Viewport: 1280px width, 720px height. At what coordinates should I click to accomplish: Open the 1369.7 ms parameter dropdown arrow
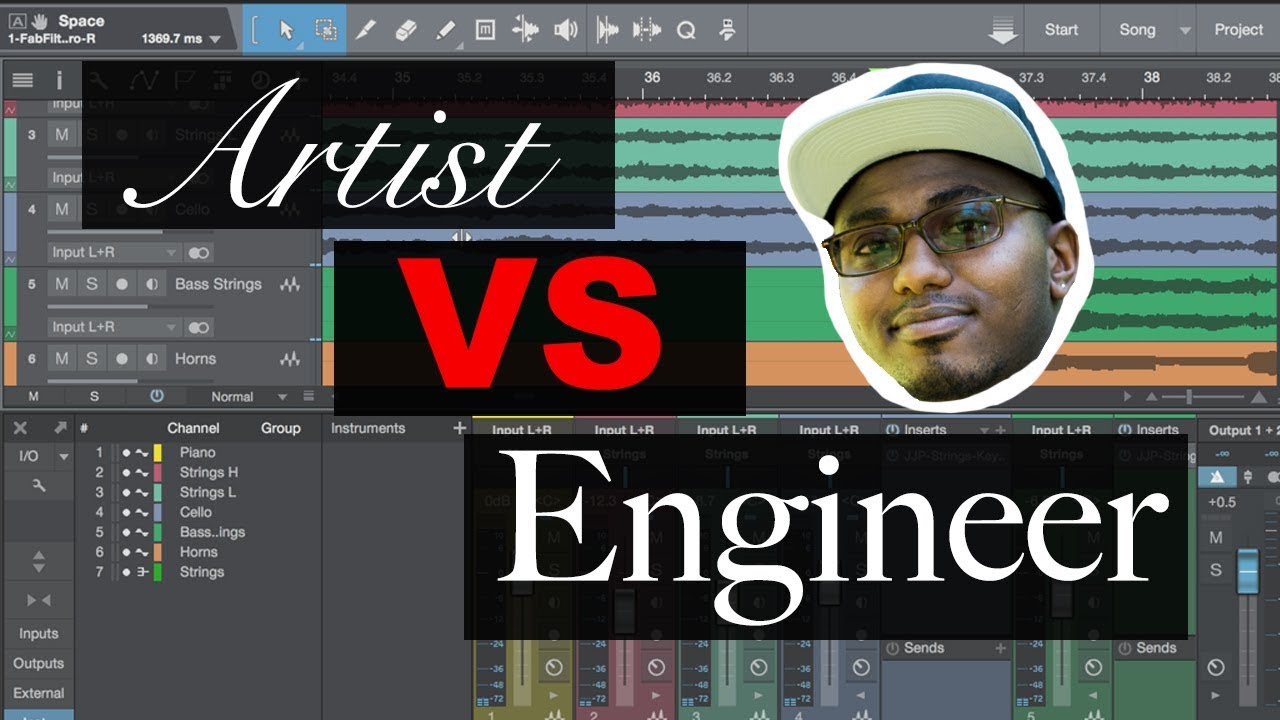(x=217, y=40)
